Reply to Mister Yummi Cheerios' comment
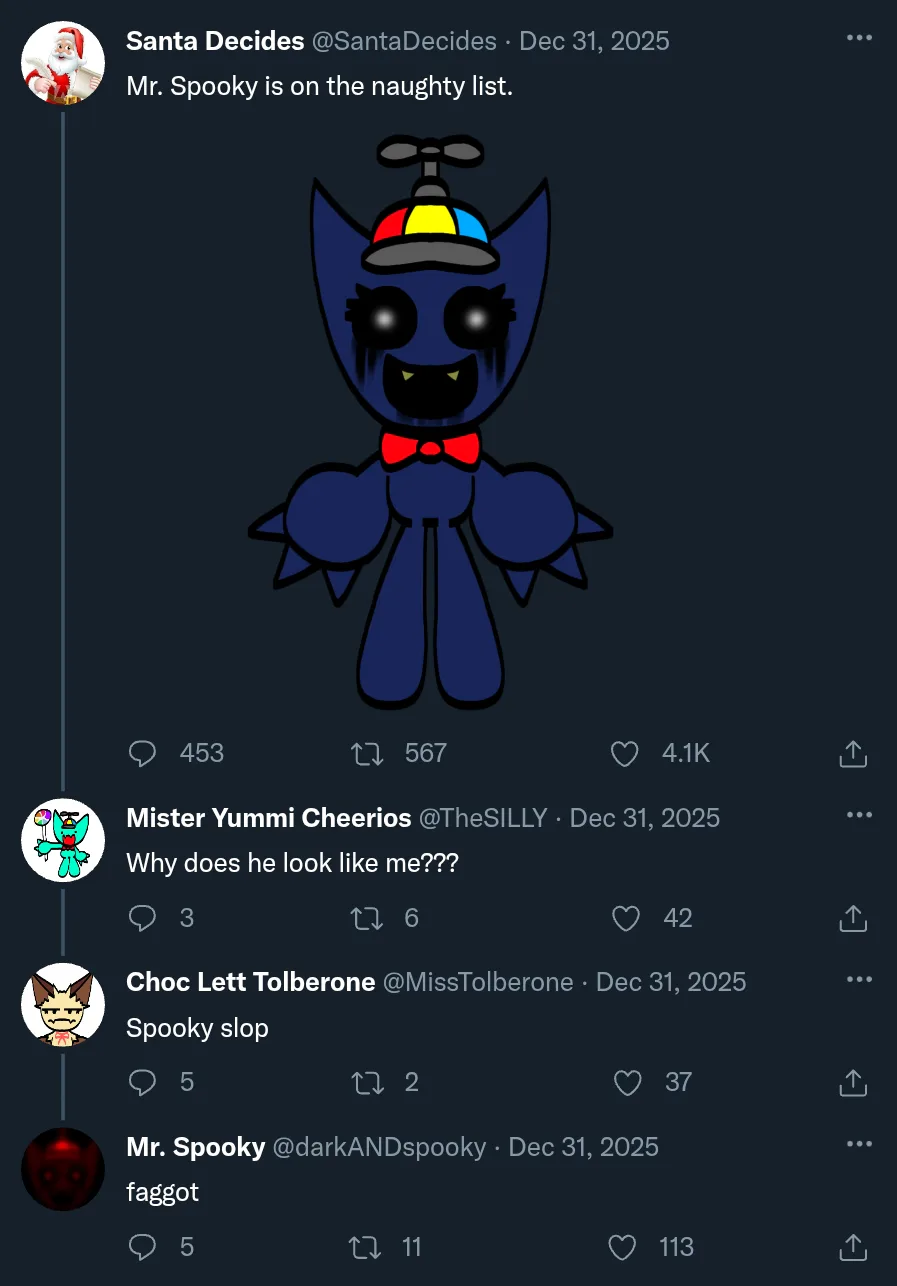 (x=144, y=918)
